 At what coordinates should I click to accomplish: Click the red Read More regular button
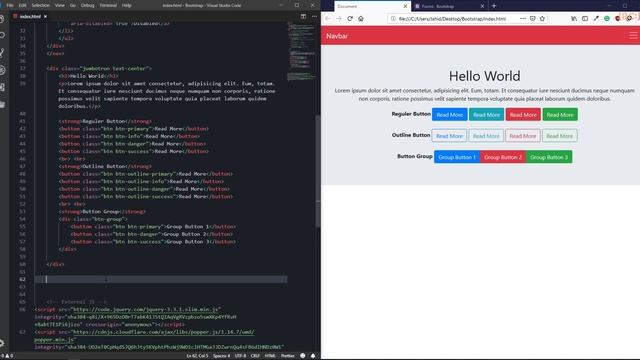coord(523,115)
